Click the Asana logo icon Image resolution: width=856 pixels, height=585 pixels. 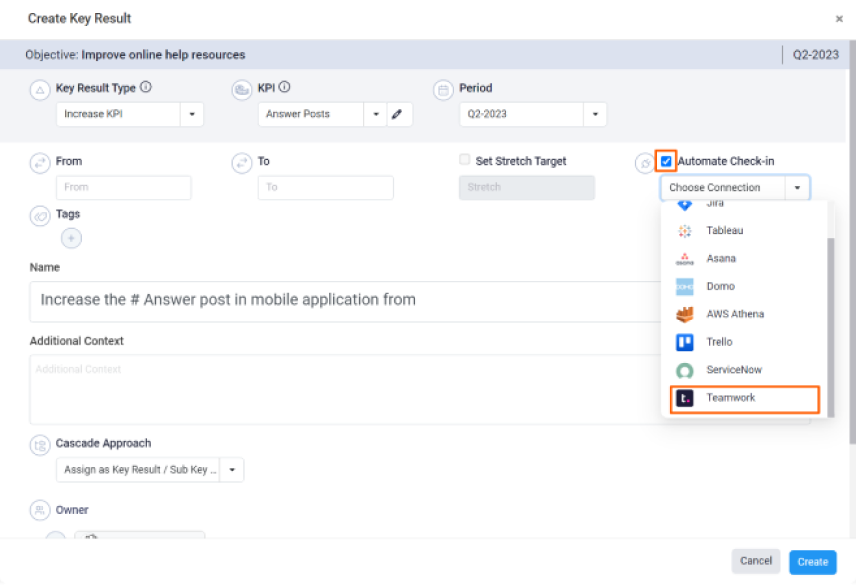click(x=685, y=259)
